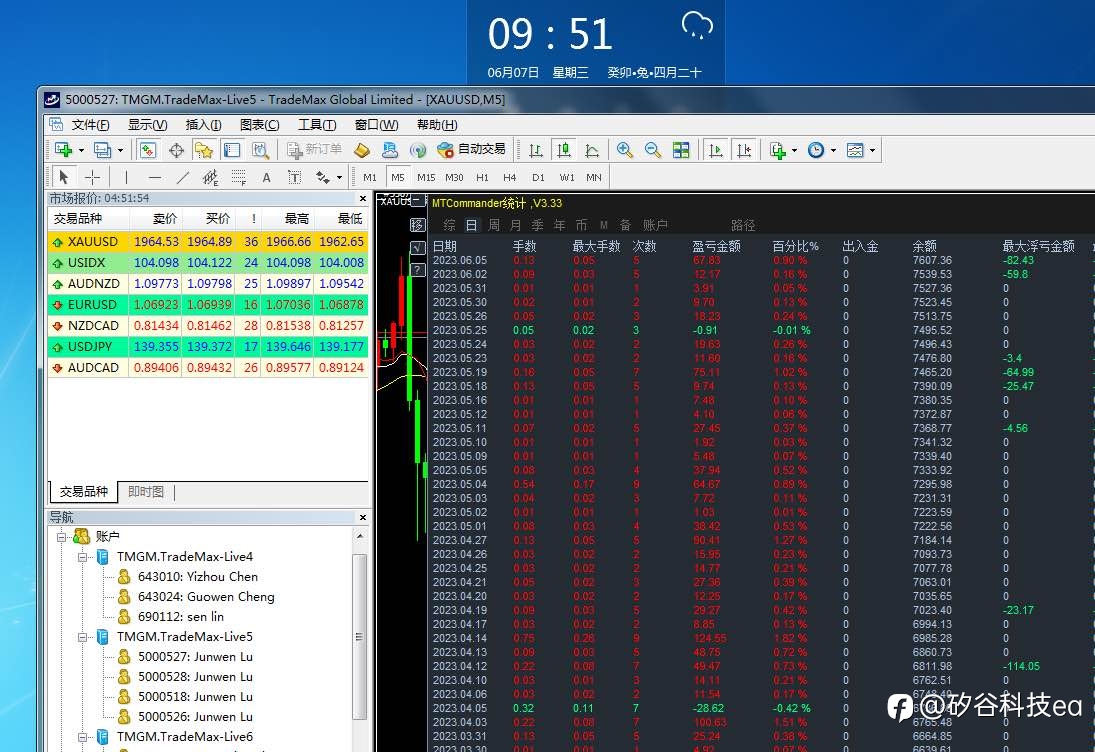Switch chart to line chart icon
This screenshot has height=752, width=1095.
coord(592,149)
